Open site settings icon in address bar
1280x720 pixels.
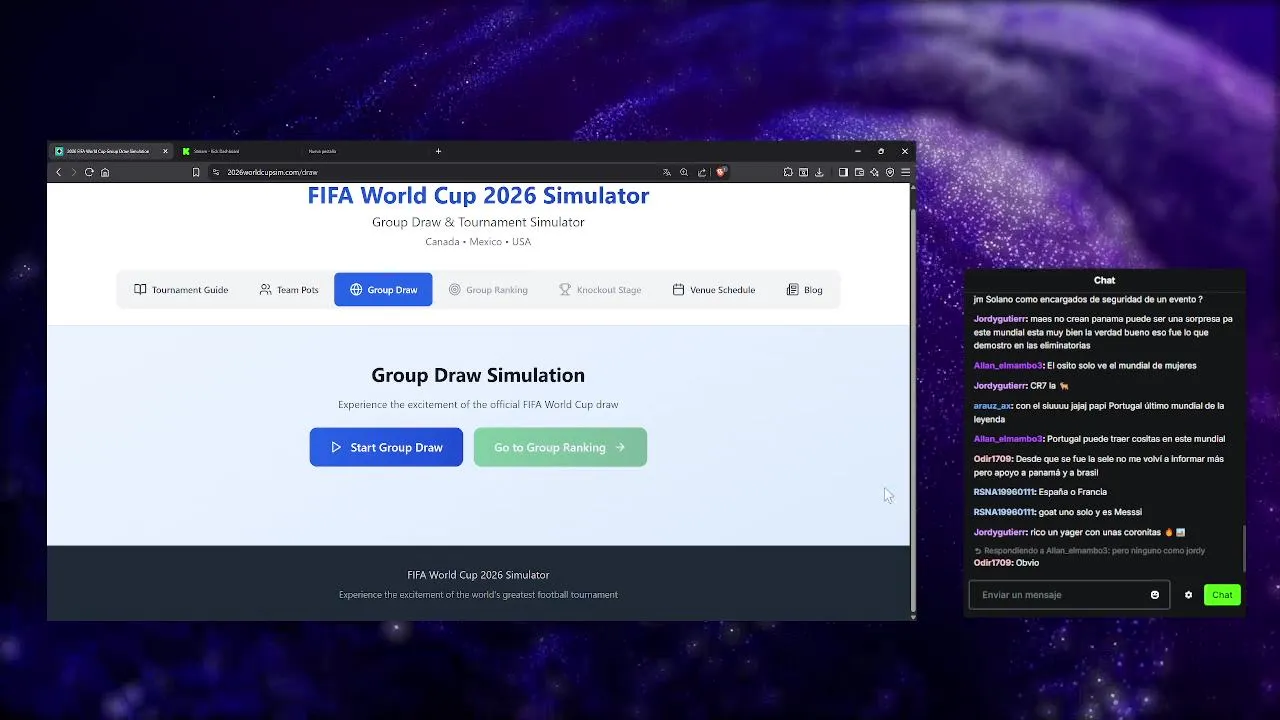click(216, 172)
